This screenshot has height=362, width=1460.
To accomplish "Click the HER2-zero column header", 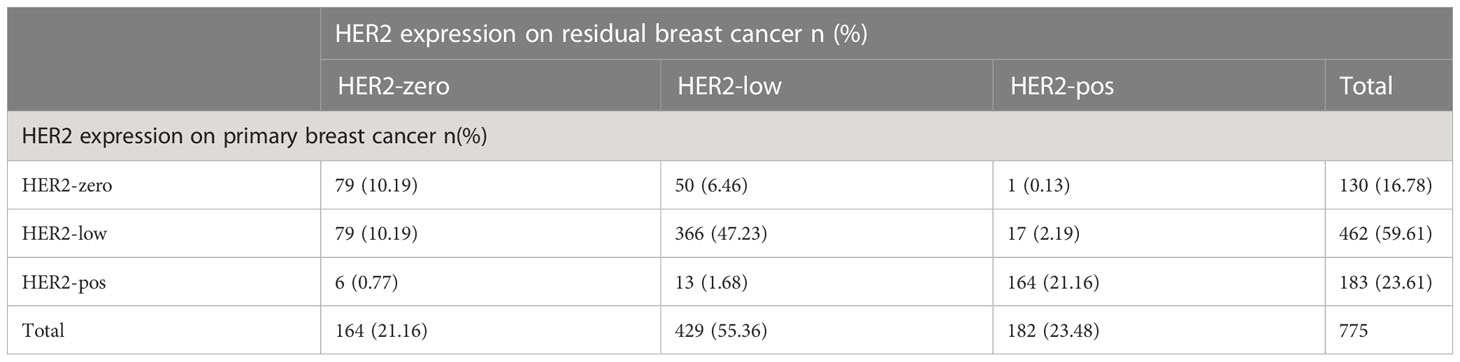I will (392, 87).
